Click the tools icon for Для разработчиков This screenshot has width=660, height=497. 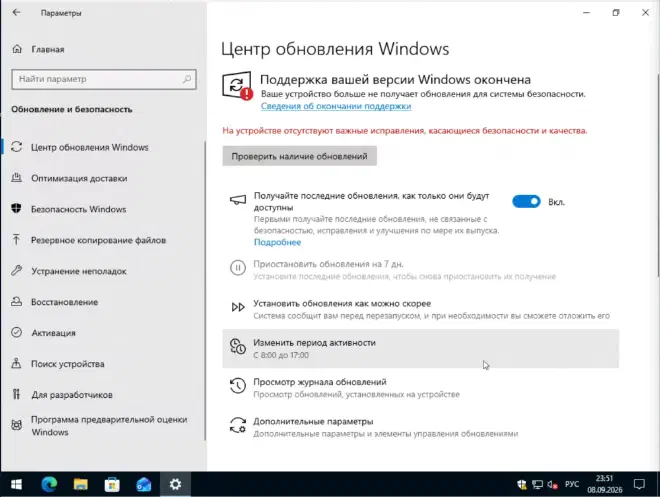16,394
